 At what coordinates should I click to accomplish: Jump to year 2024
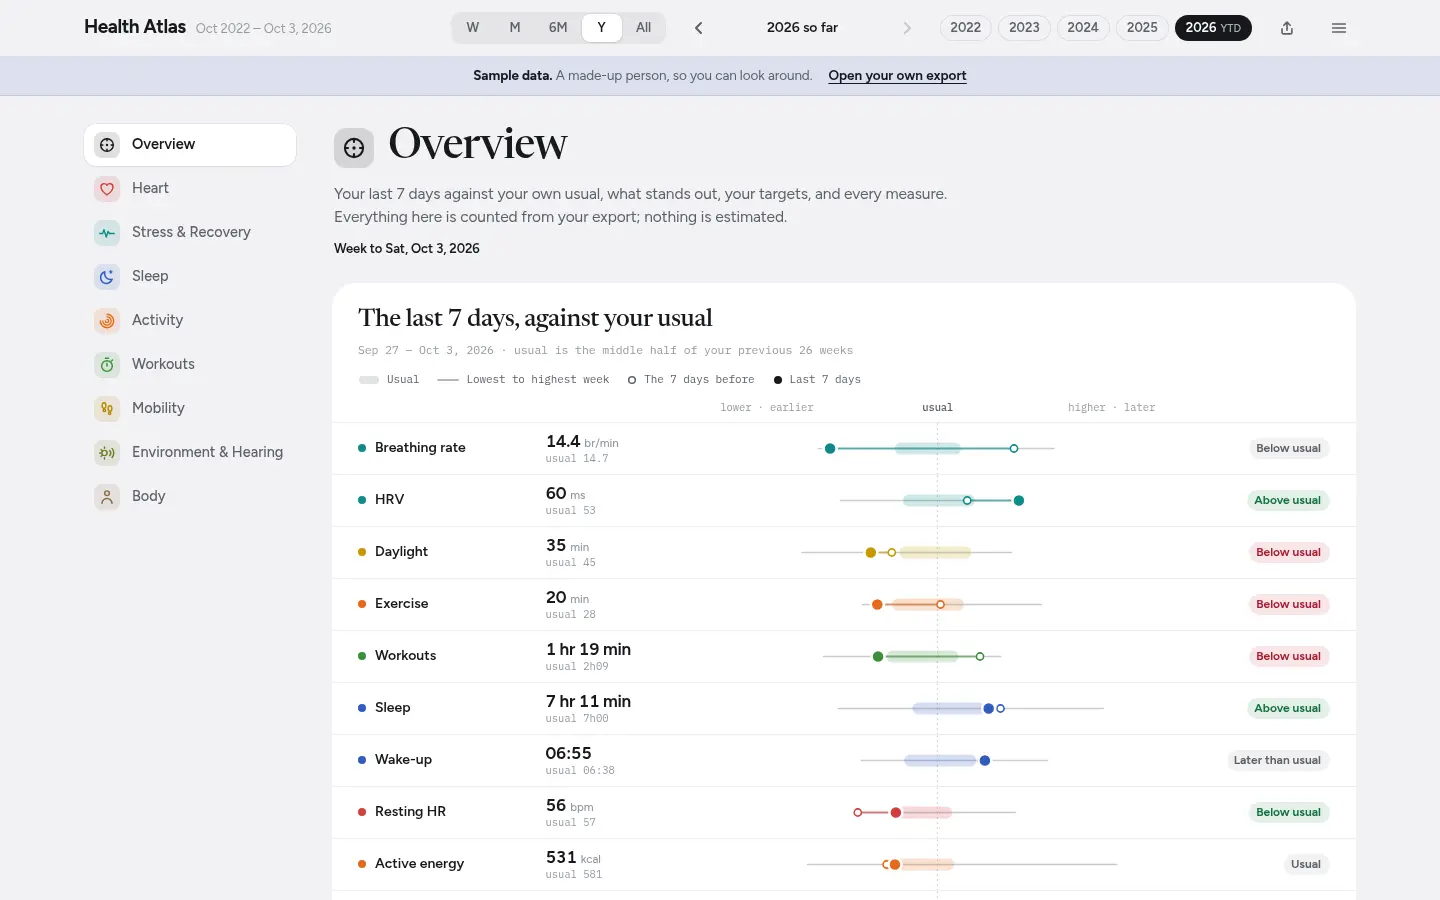pyautogui.click(x=1083, y=28)
